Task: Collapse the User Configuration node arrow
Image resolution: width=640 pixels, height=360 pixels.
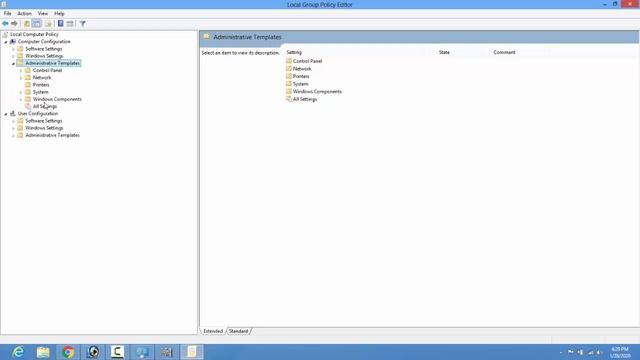Action: point(6,114)
